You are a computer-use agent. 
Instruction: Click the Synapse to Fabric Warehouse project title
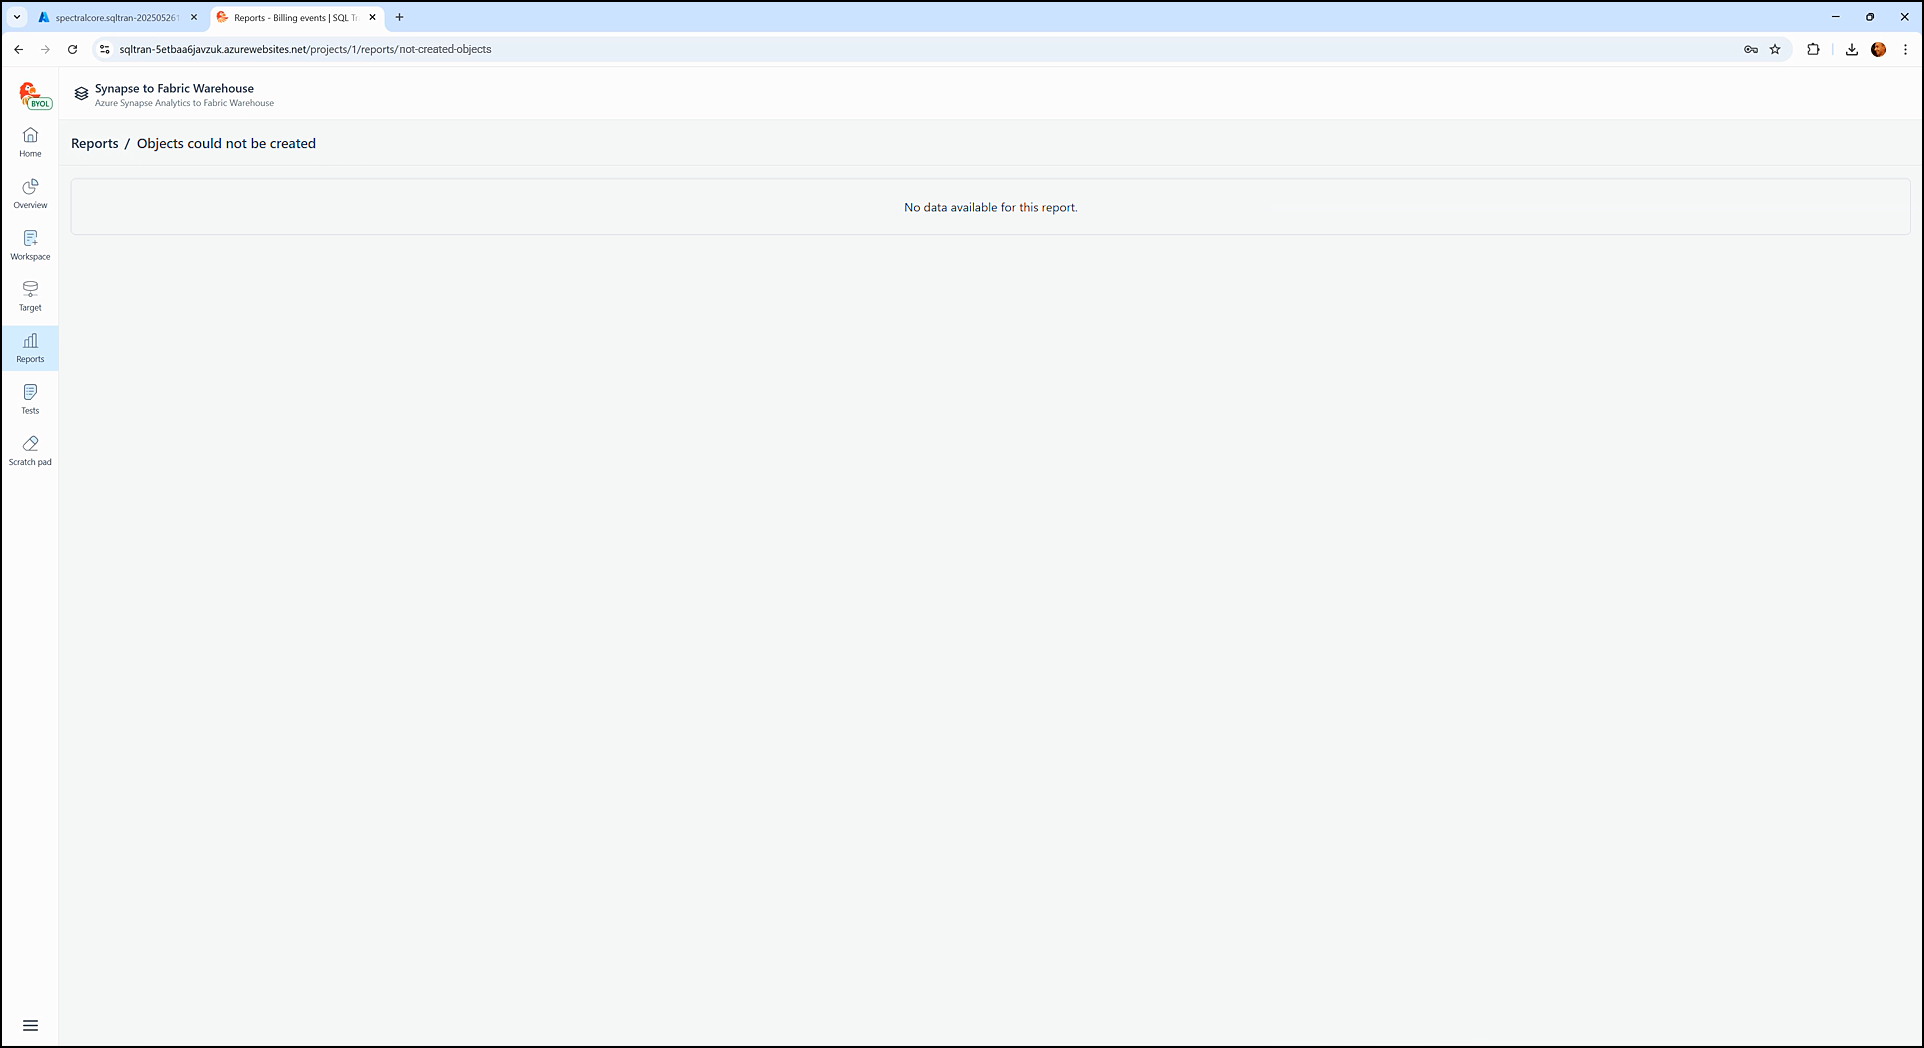(174, 88)
